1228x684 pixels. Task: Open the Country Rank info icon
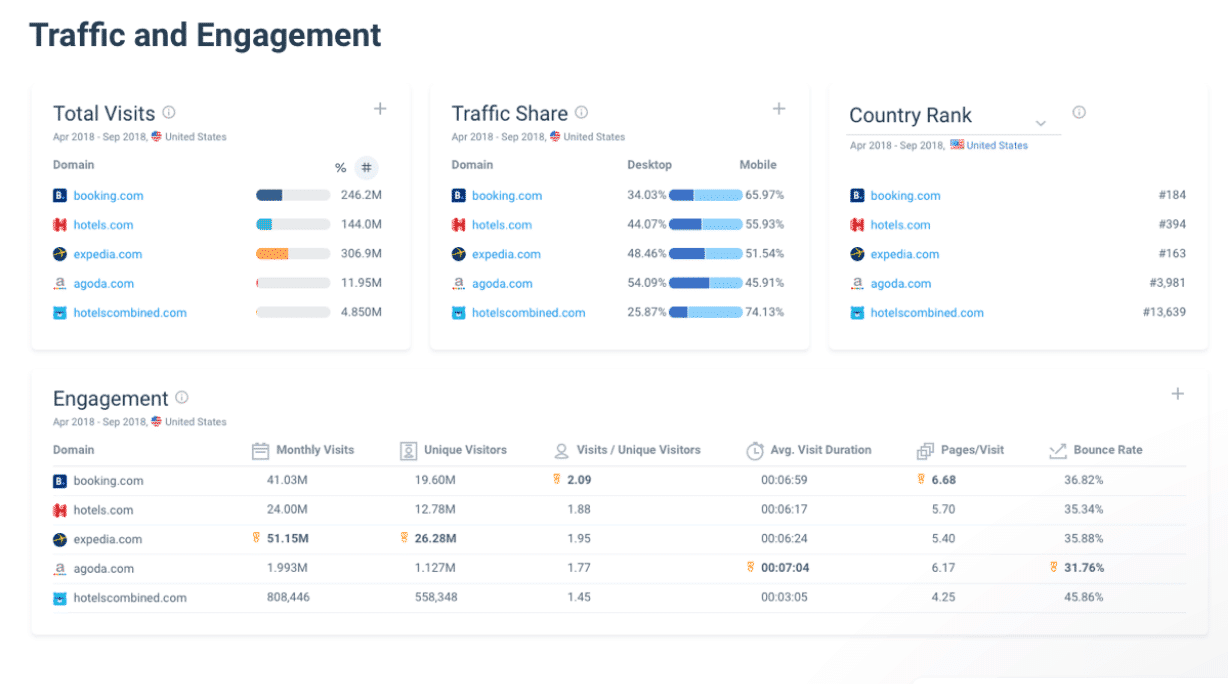click(x=1079, y=112)
